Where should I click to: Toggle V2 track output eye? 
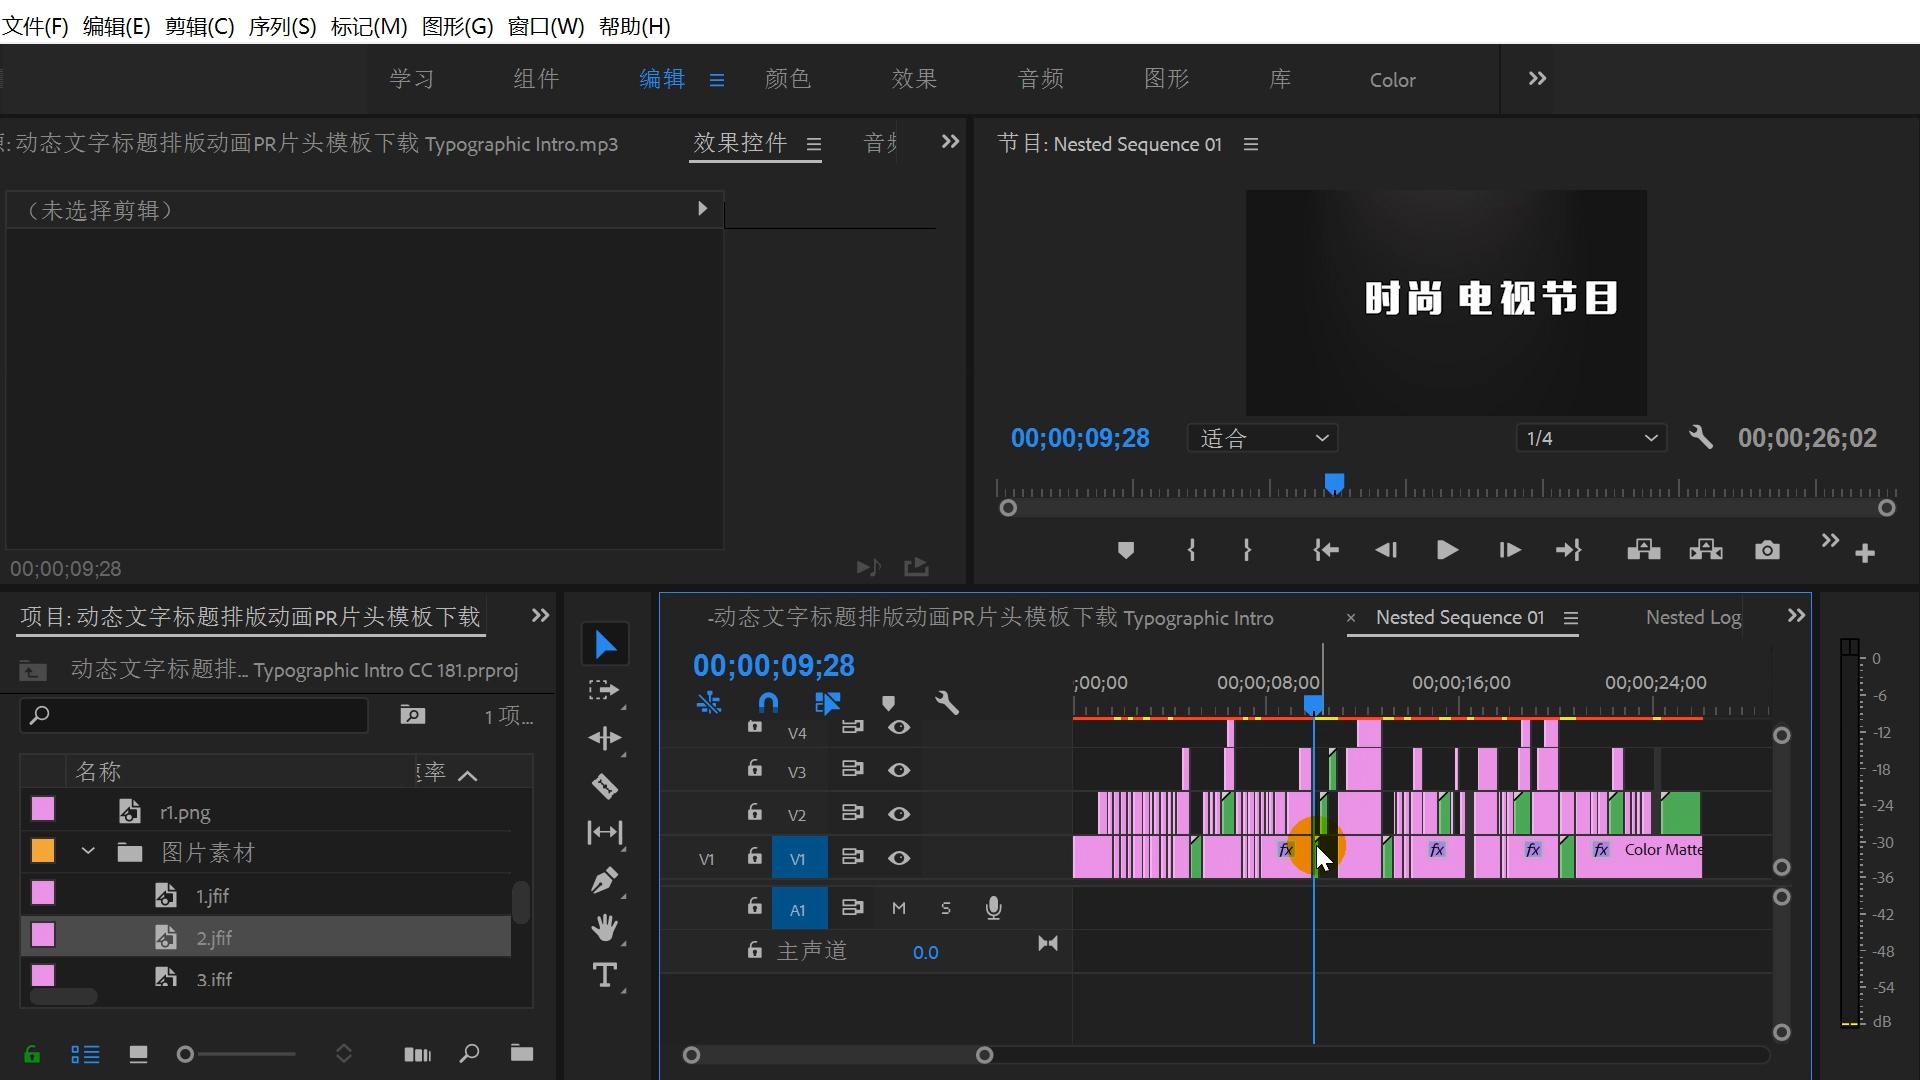click(899, 814)
